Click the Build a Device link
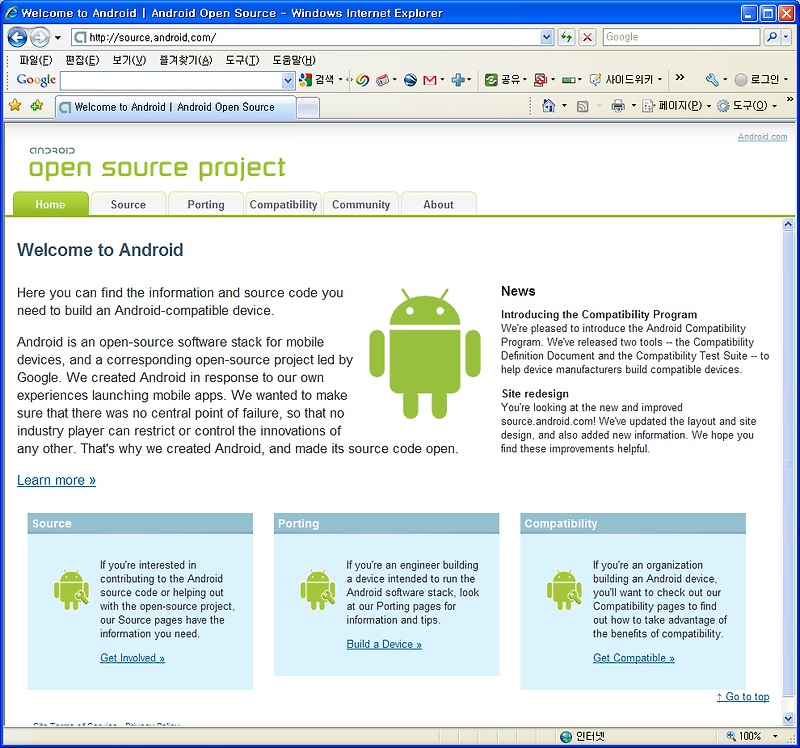 (x=383, y=644)
